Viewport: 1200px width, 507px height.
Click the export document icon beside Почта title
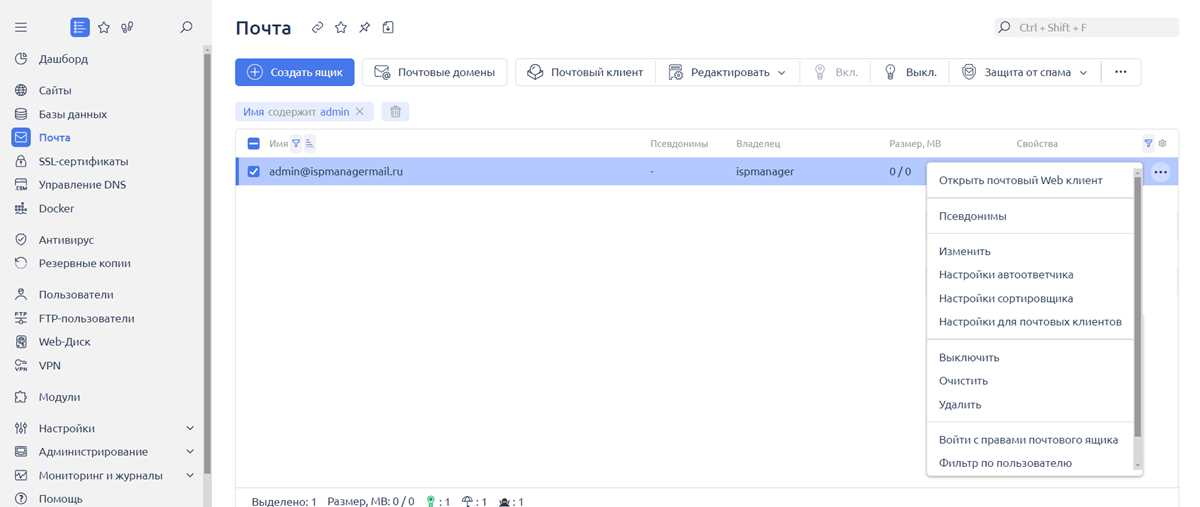coord(388,28)
